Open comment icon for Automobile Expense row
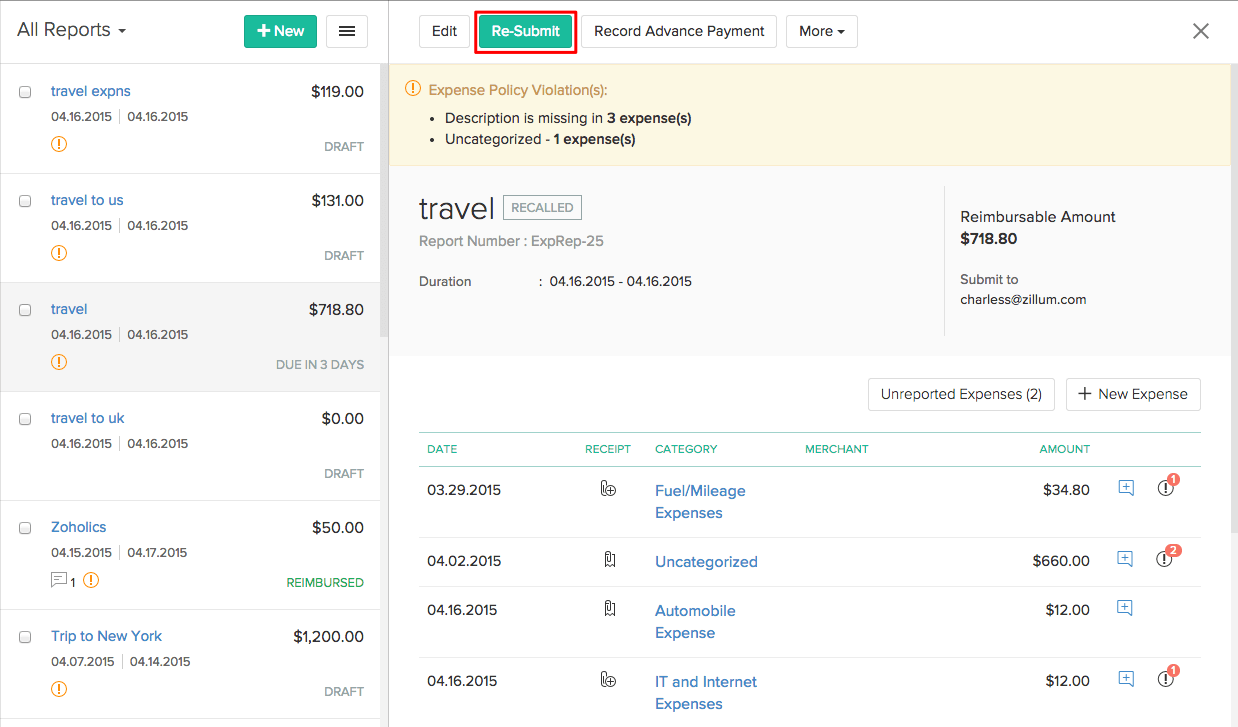This screenshot has width=1238, height=727. tap(1125, 608)
